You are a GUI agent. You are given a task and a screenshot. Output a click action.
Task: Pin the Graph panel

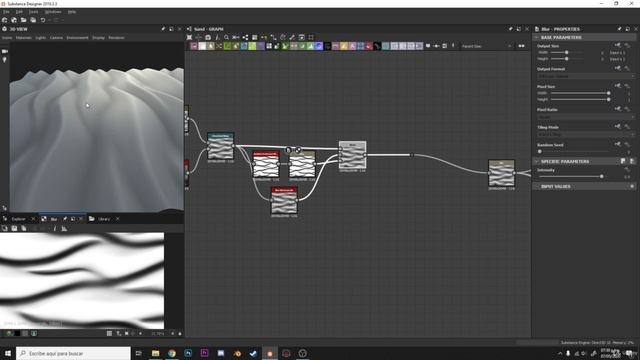tap(510, 29)
